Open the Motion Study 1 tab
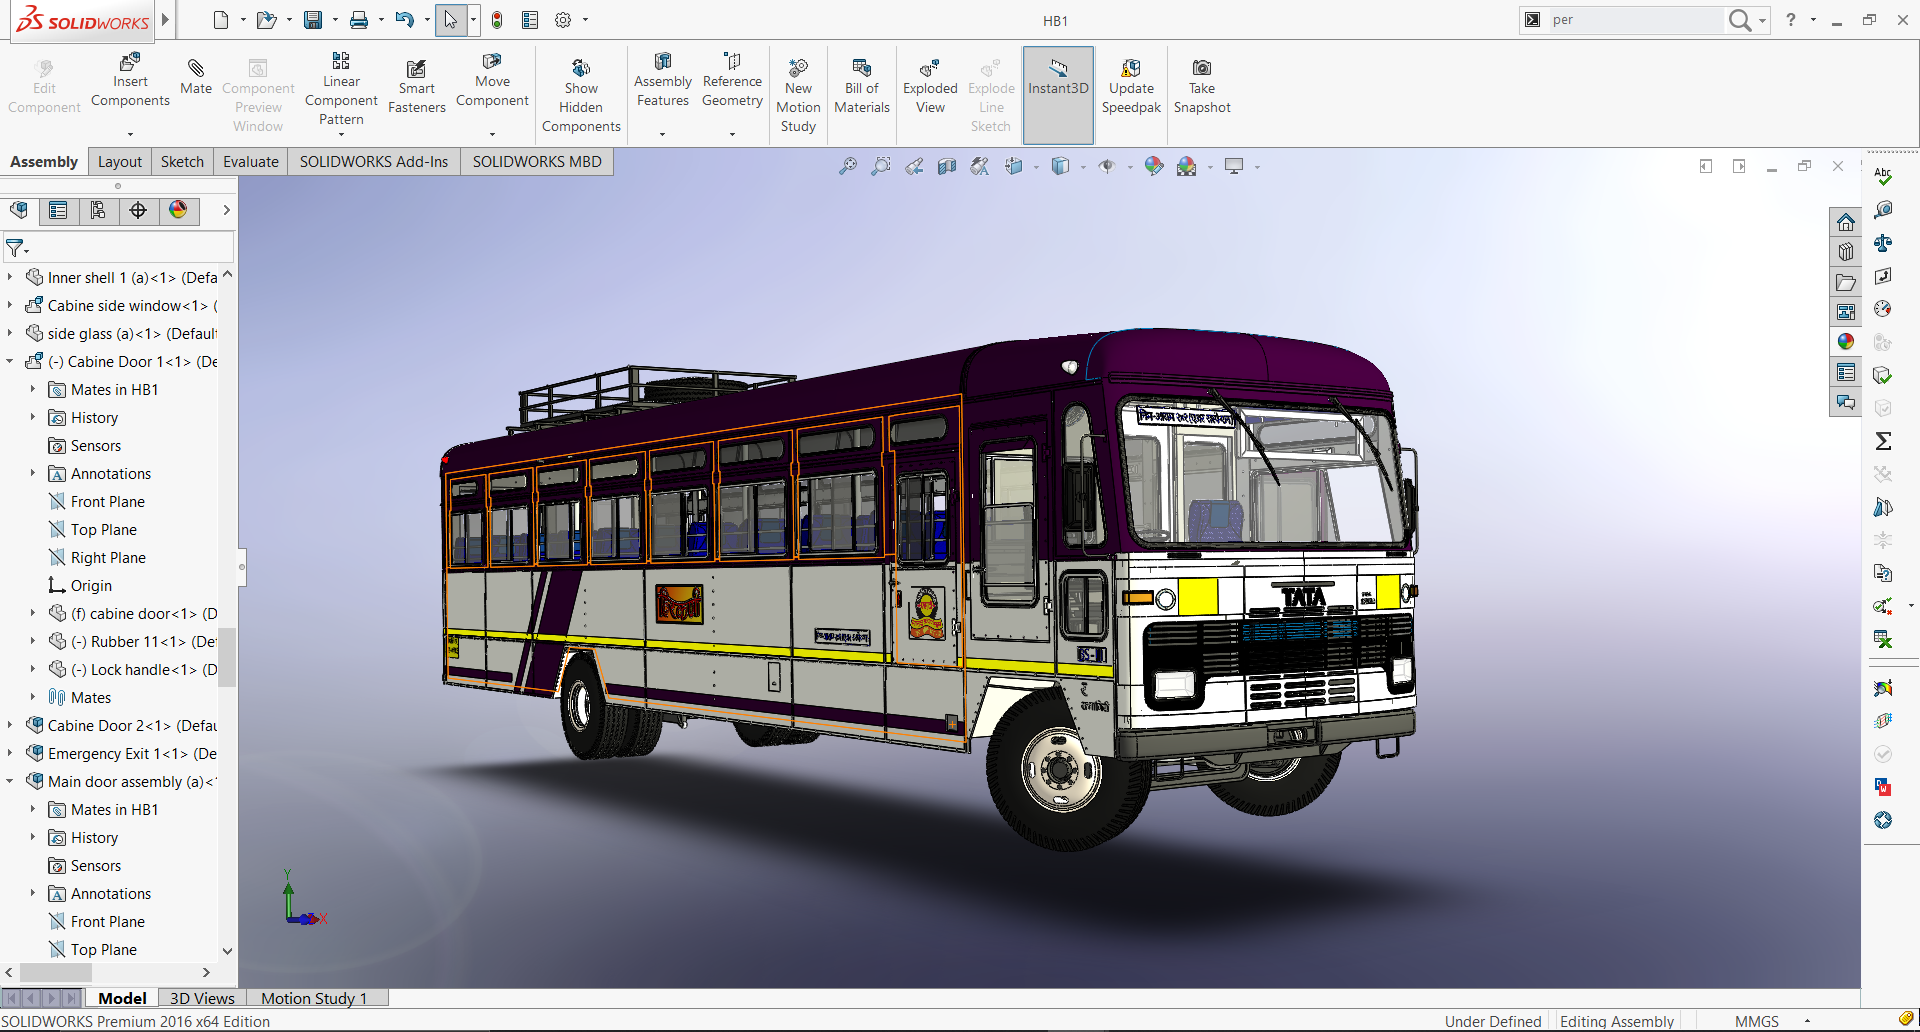The width and height of the screenshot is (1920, 1032). [314, 998]
